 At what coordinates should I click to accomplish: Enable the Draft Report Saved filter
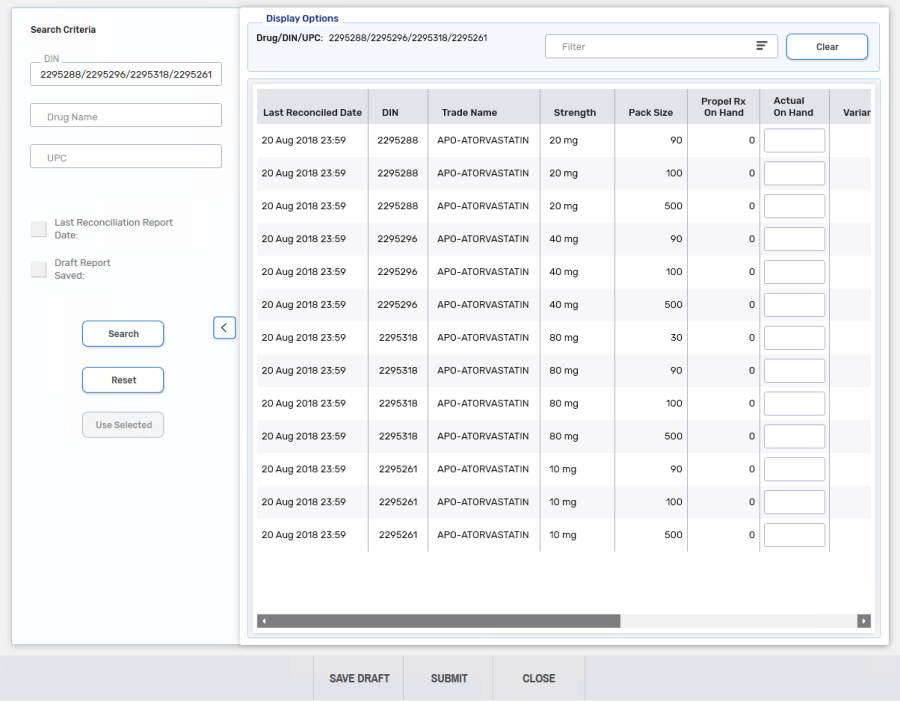click(x=38, y=268)
